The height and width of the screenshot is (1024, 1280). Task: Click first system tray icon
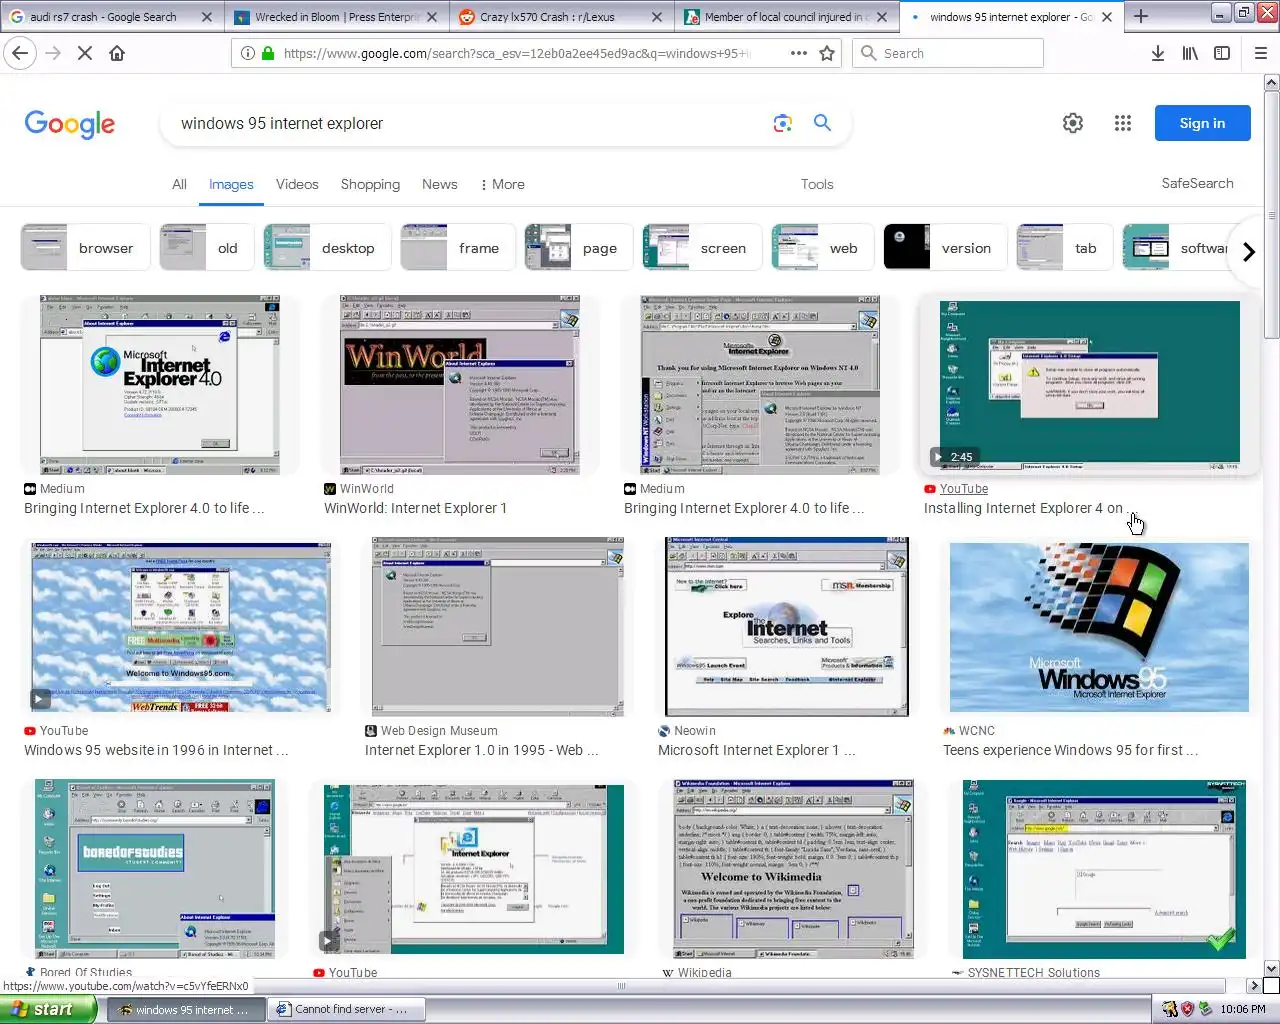pos(1170,1009)
